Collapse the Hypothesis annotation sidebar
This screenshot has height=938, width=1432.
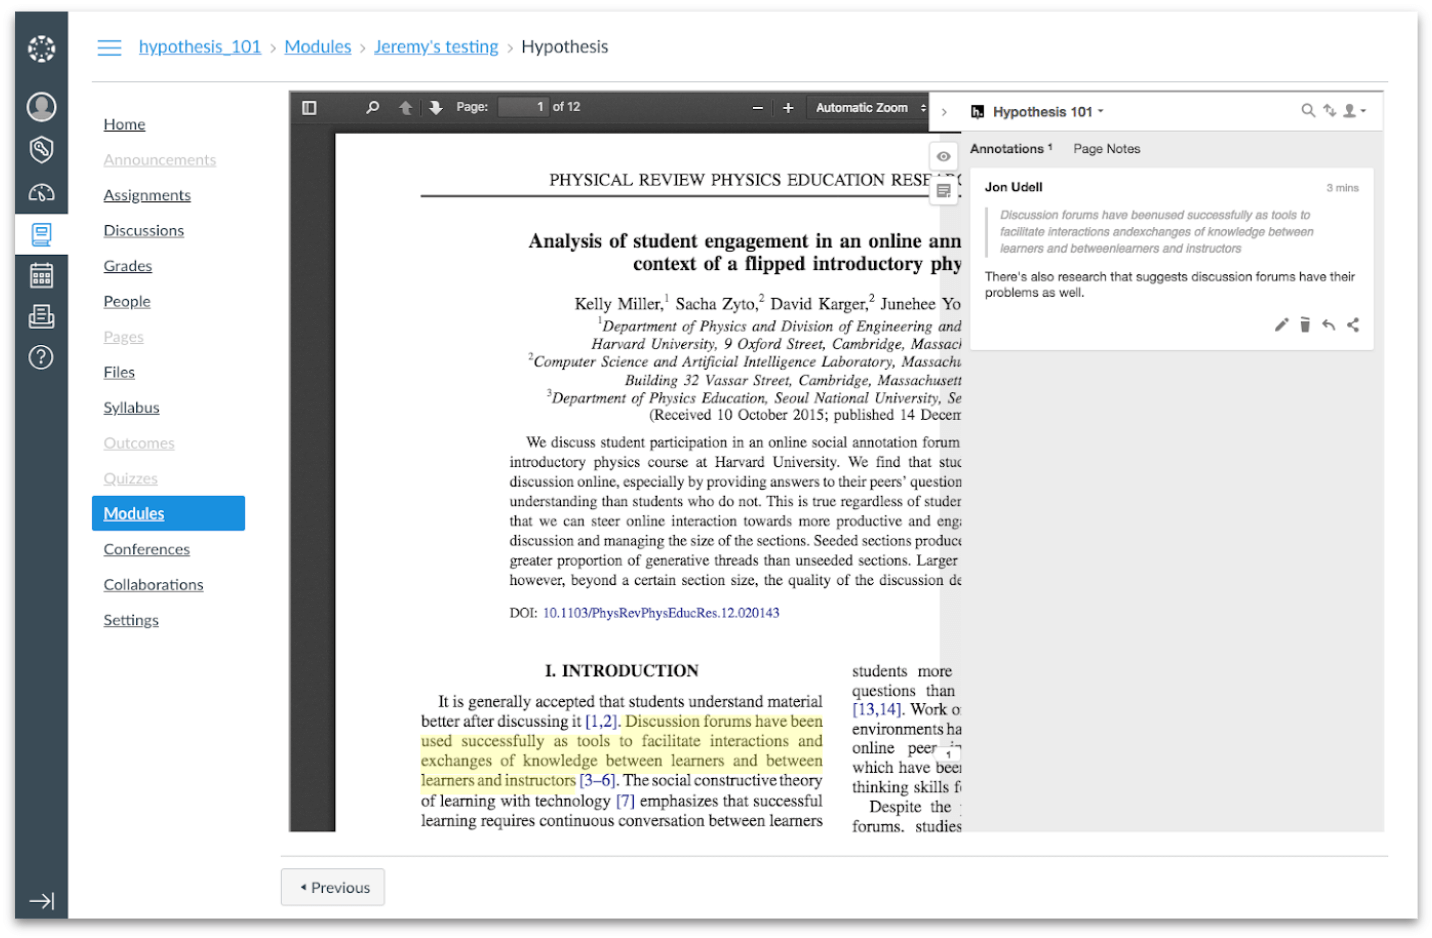[944, 112]
